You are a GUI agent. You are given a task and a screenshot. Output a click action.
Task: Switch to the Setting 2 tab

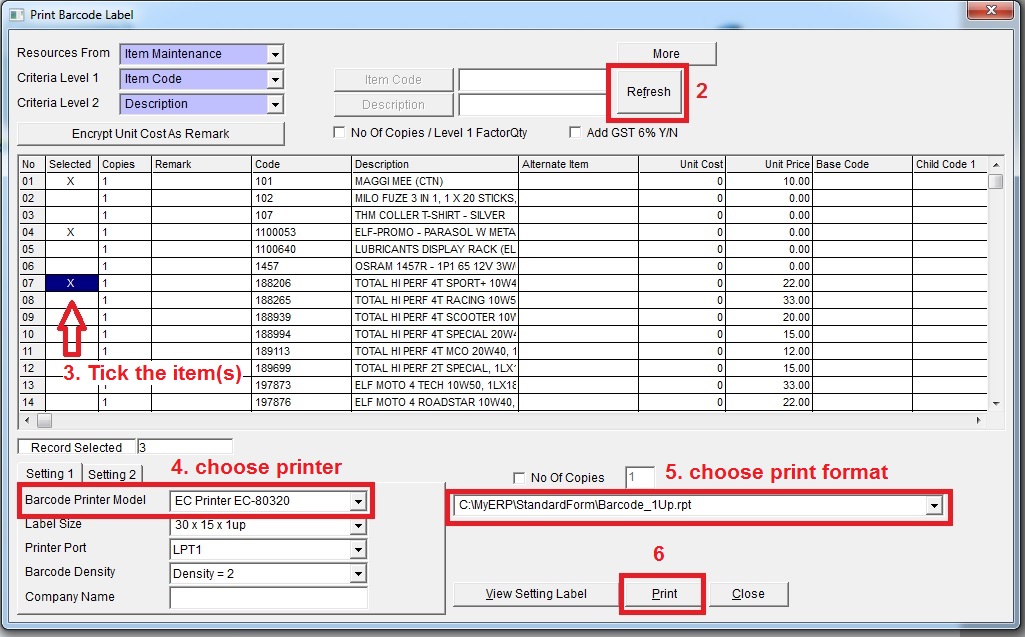click(111, 474)
